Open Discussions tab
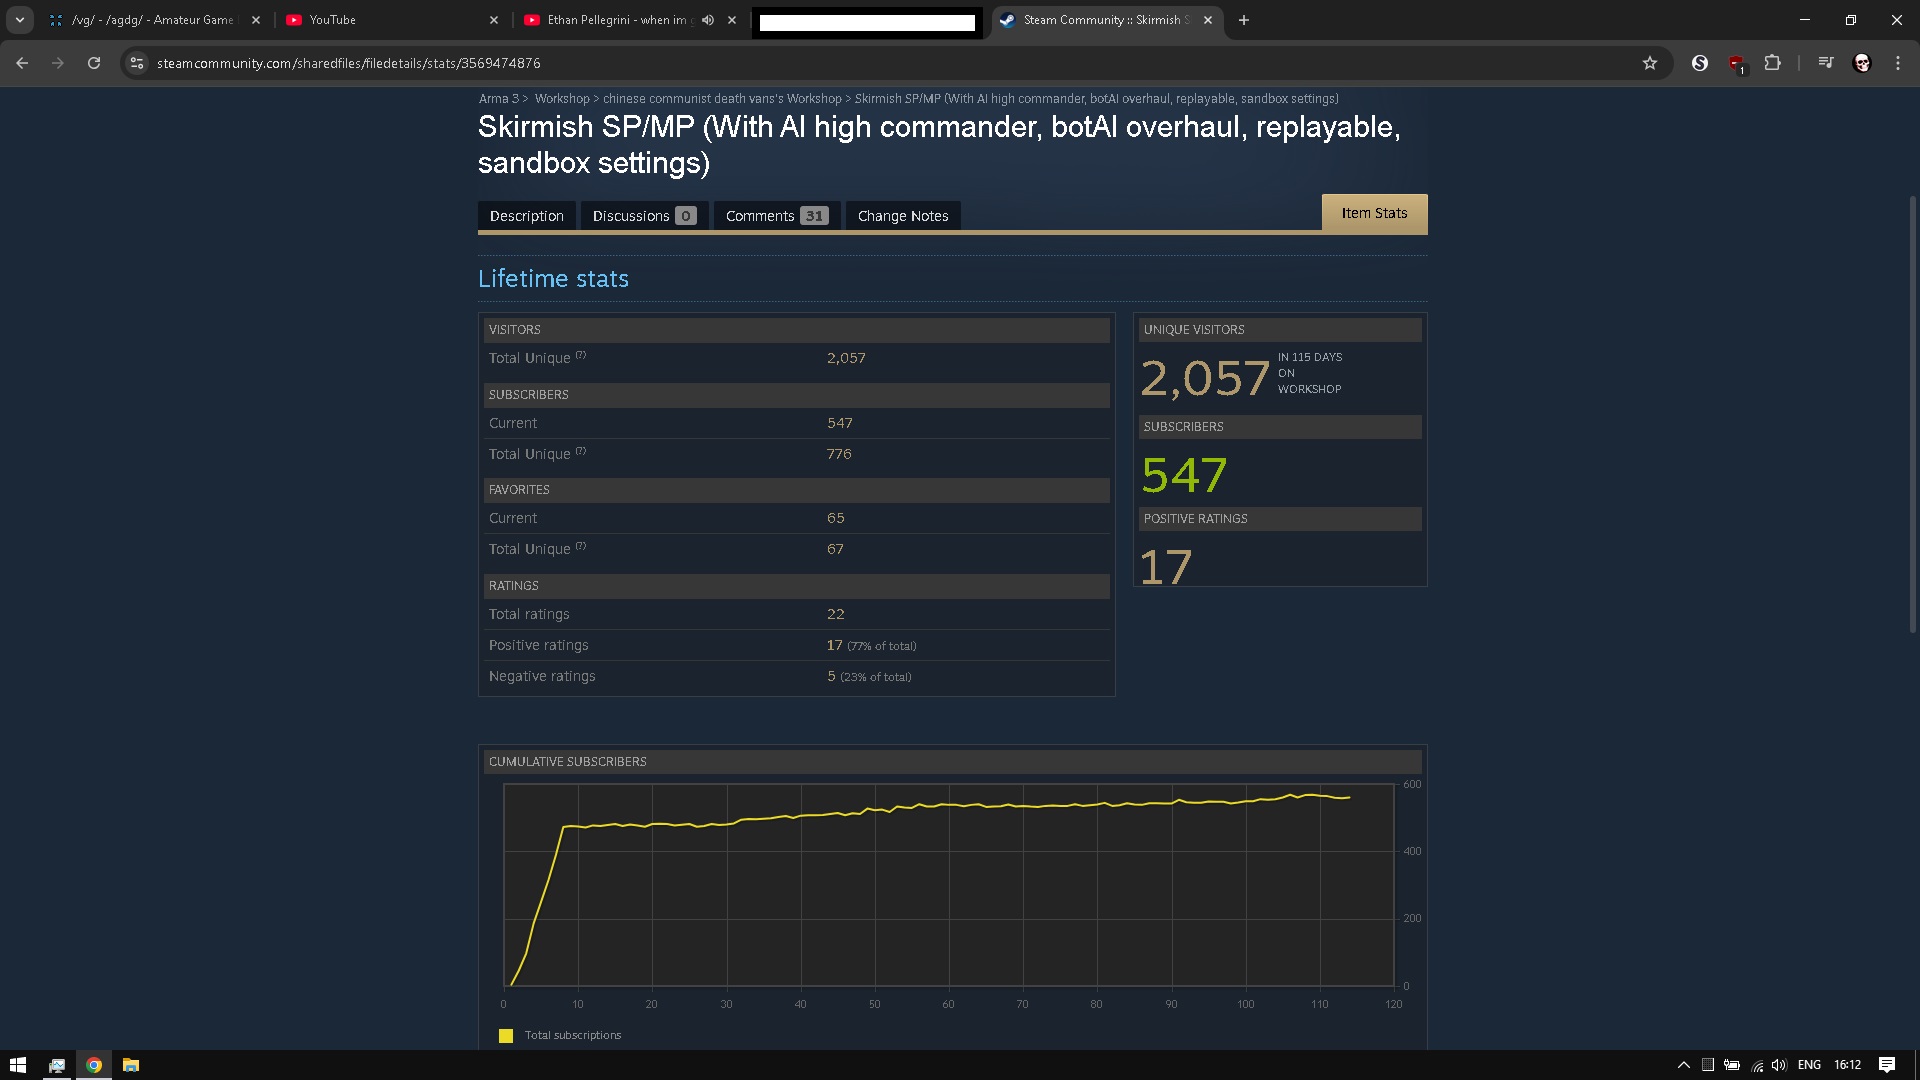 coord(643,216)
